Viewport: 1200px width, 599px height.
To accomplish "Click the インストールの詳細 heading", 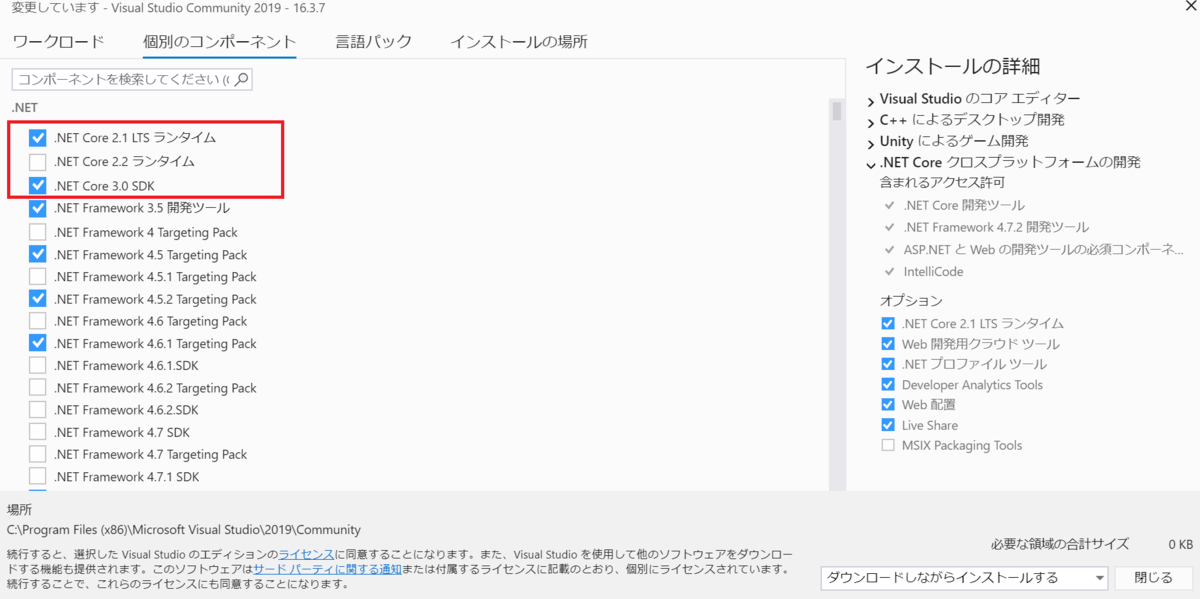I will tap(952, 66).
